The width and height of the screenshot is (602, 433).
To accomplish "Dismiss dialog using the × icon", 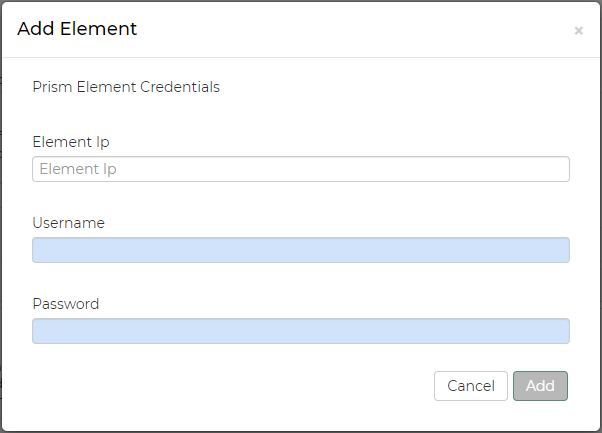I will click(578, 31).
